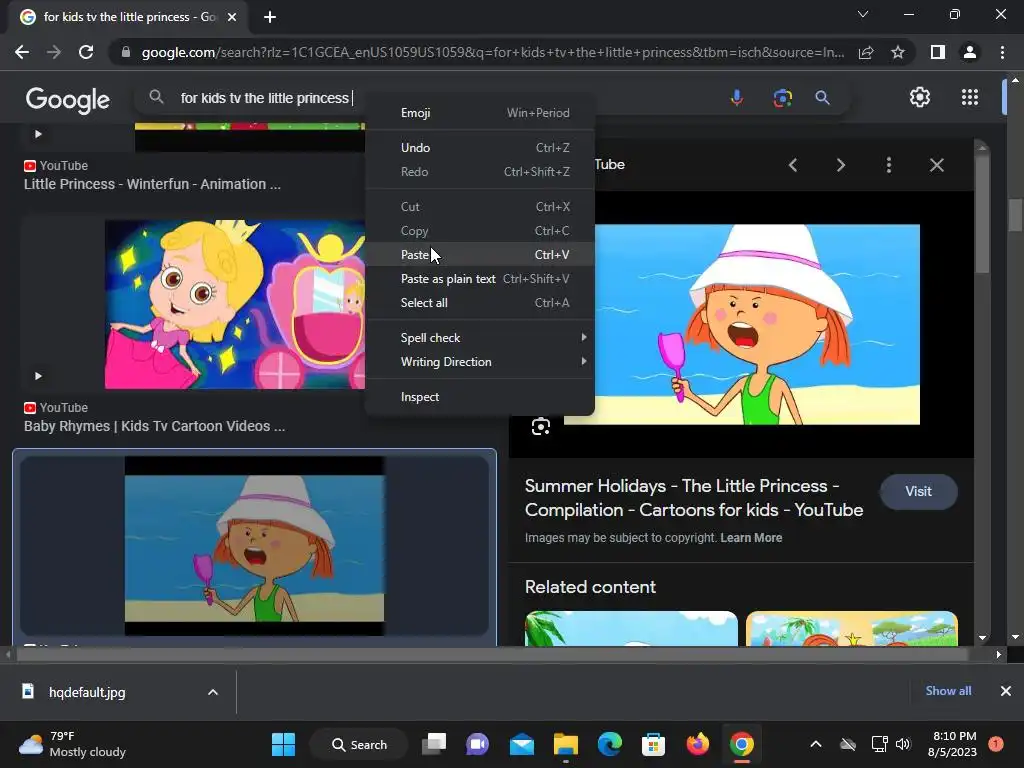The image size is (1024, 768).
Task: Go to next image in preview panel
Action: tap(840, 165)
